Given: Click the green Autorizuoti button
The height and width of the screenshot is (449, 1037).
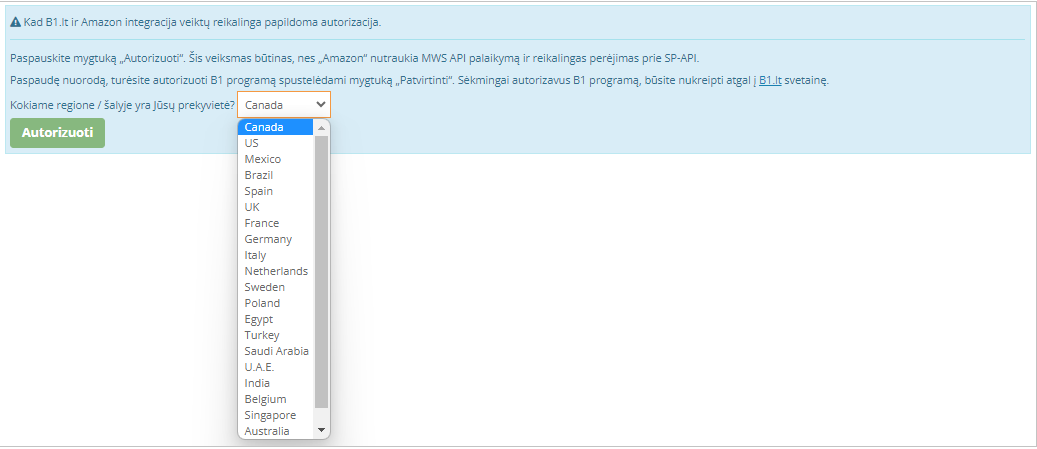Looking at the screenshot, I should click(57, 133).
